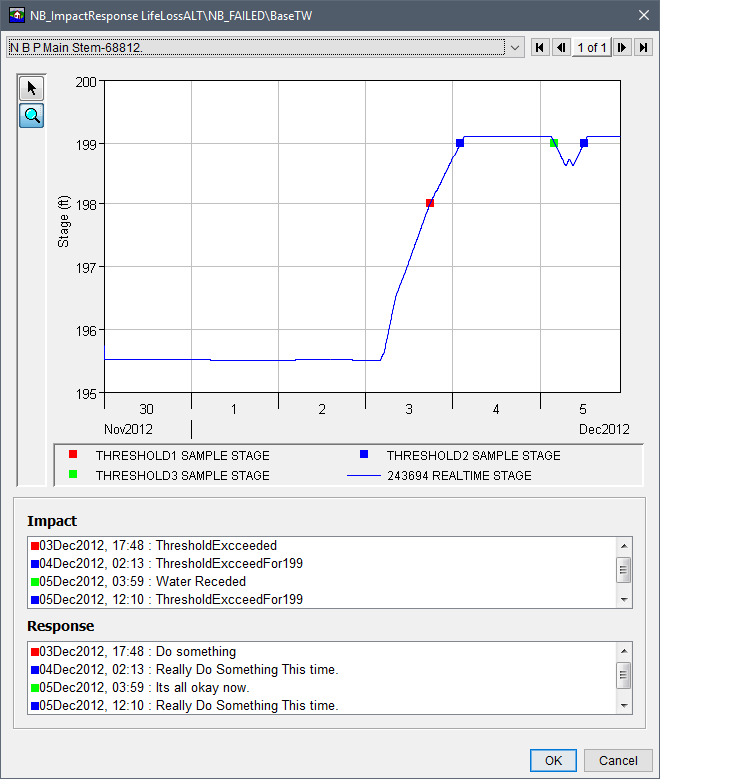Image resolution: width=737 pixels, height=779 pixels.
Task: Click the green Threshold3 marker on chart
Action: coord(554,143)
